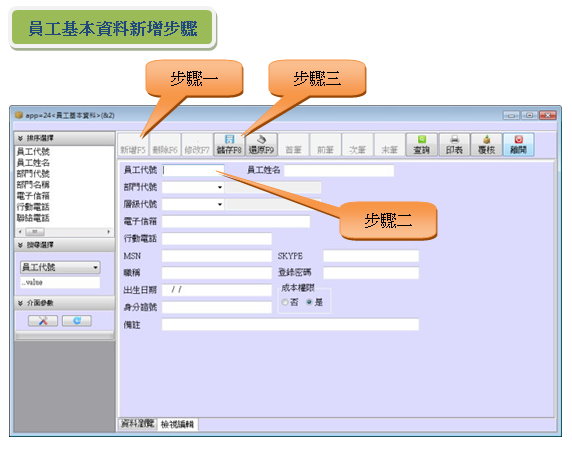572x449 pixels.
Task: Click the 覆核 review icon
Action: coord(486,145)
